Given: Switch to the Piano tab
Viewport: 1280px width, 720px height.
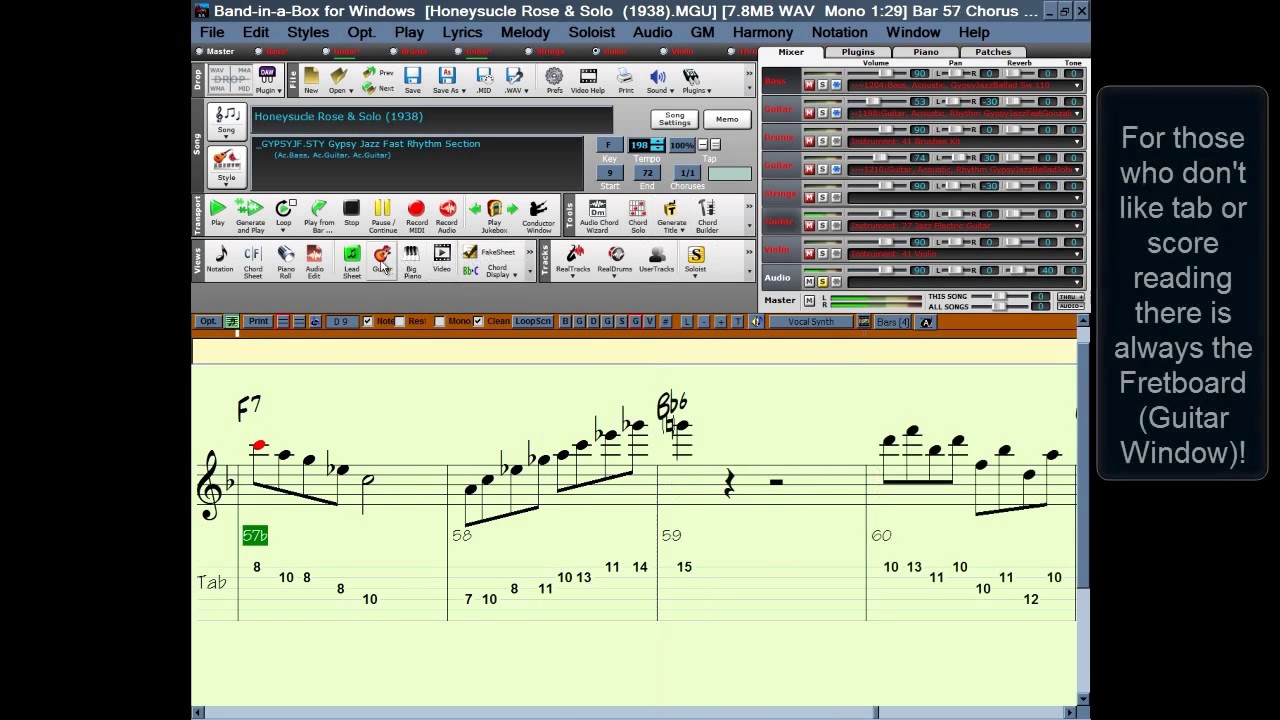Looking at the screenshot, I should 925,52.
